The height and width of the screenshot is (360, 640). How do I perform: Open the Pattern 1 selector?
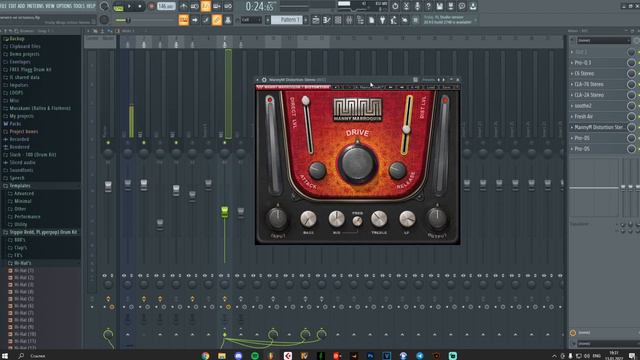coord(287,20)
